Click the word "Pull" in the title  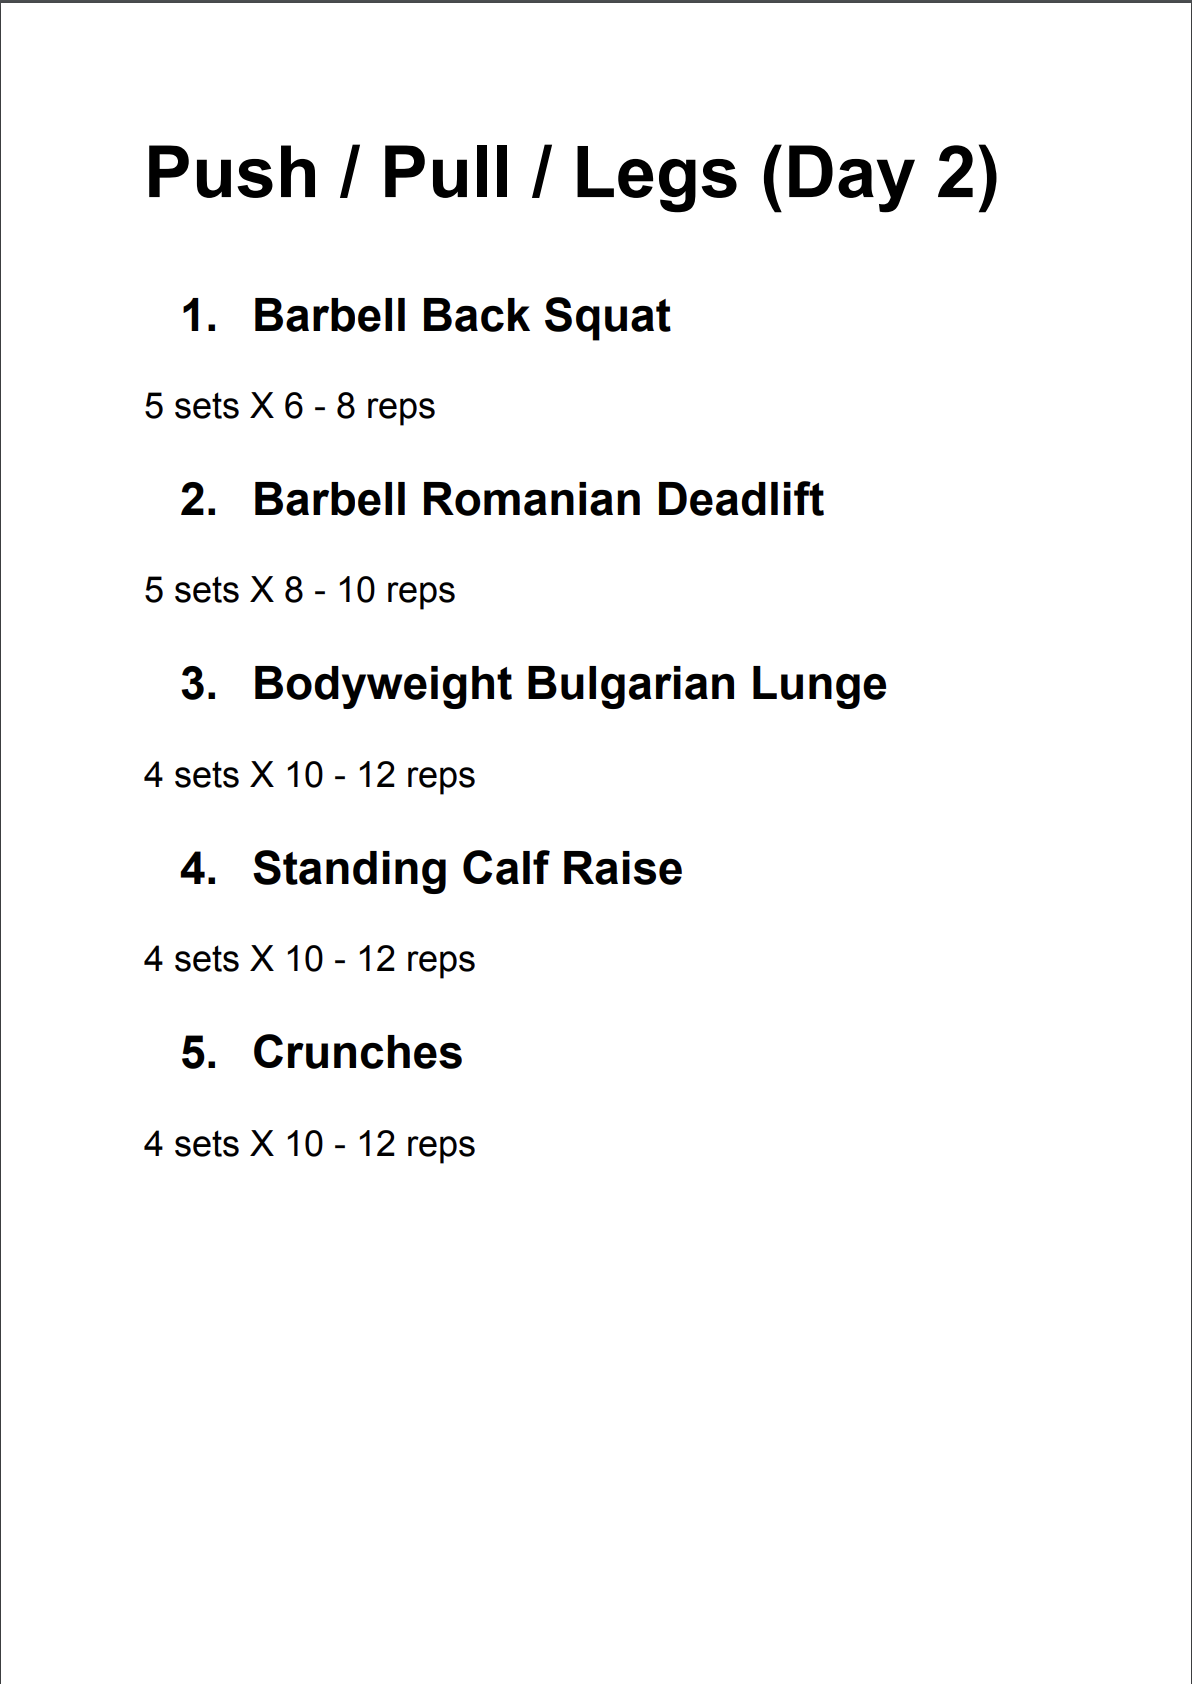tap(446, 173)
